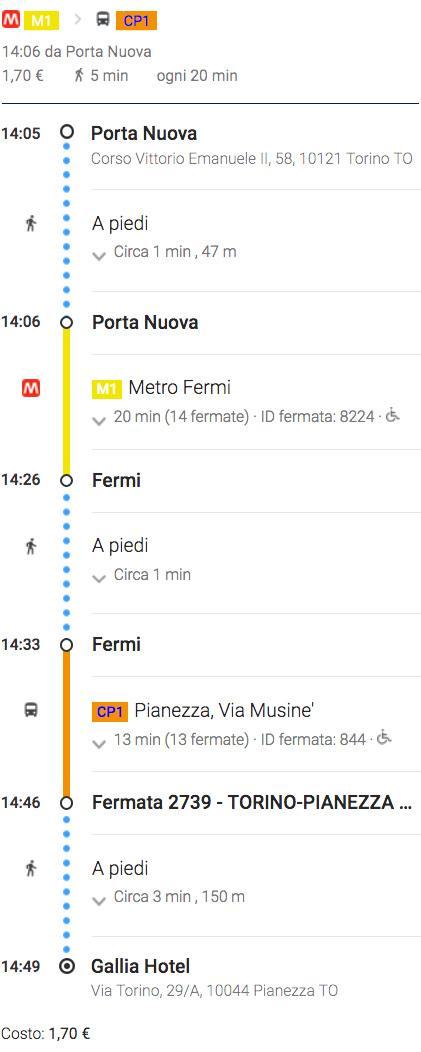Click the Metro Fermi line label
Screen dimensions: 421x1052
(179, 388)
